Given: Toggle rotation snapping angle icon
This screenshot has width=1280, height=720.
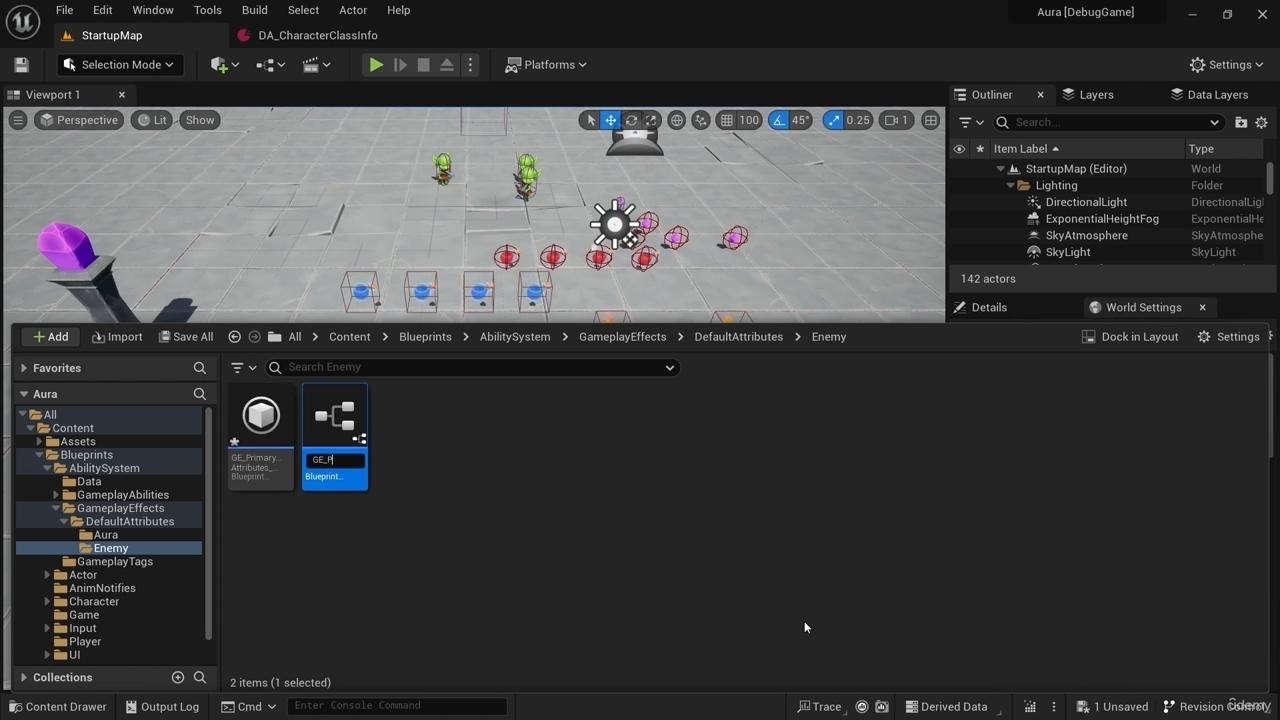Looking at the screenshot, I should [x=778, y=120].
